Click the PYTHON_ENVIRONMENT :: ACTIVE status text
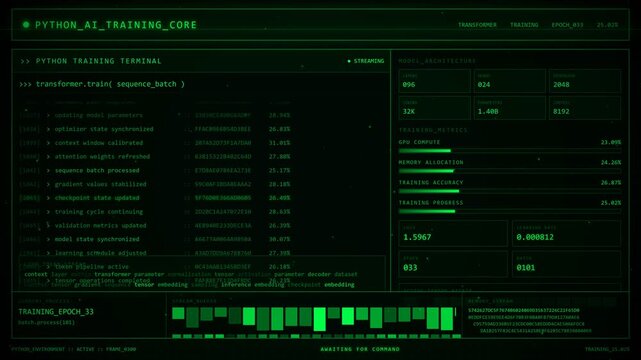Image resolution: width=641 pixels, height=360 pixels. coord(53,349)
